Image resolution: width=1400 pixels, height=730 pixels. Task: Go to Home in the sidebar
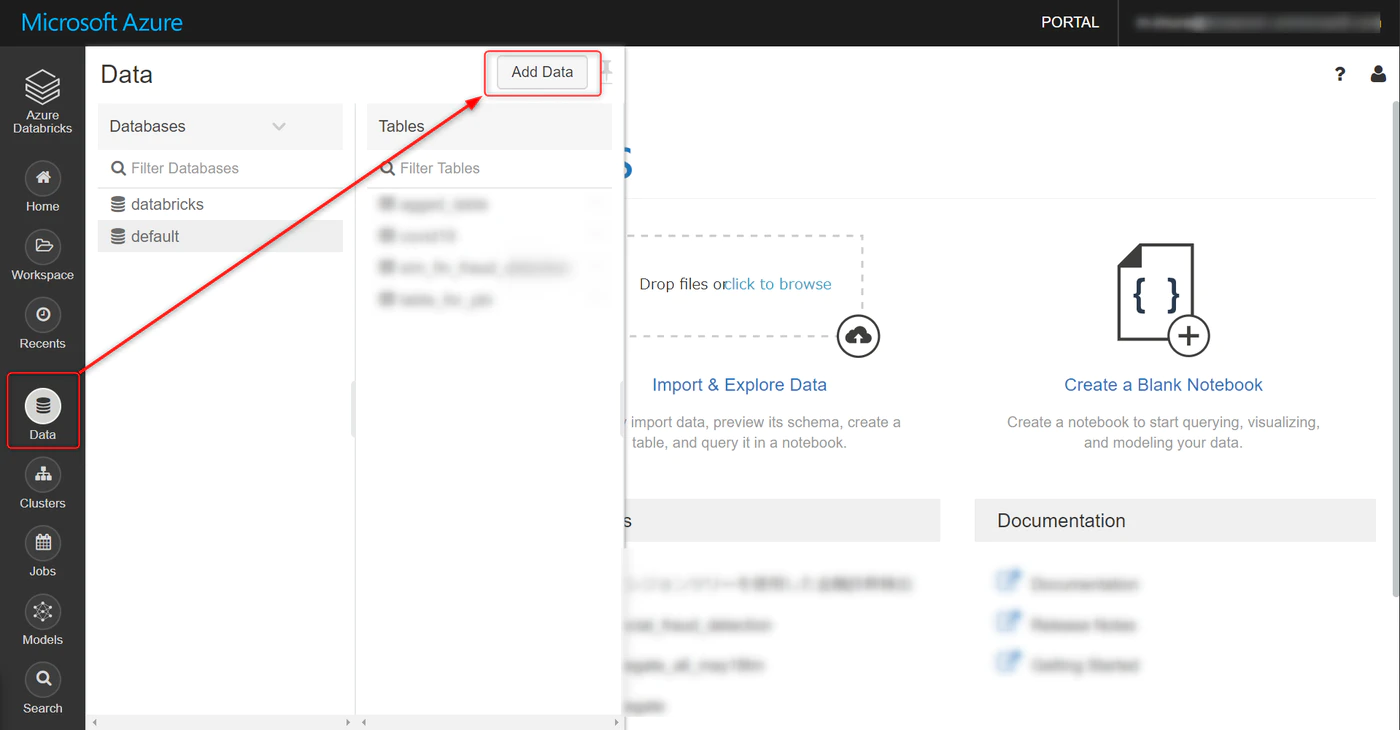[42, 178]
